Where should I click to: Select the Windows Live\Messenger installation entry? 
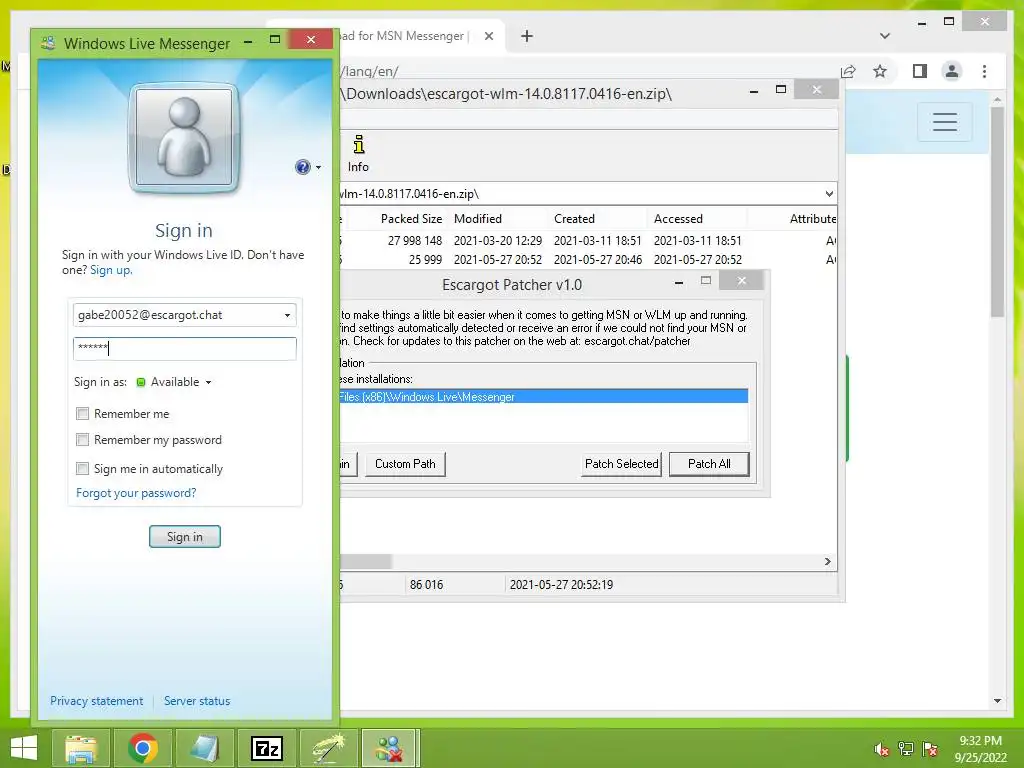click(543, 396)
